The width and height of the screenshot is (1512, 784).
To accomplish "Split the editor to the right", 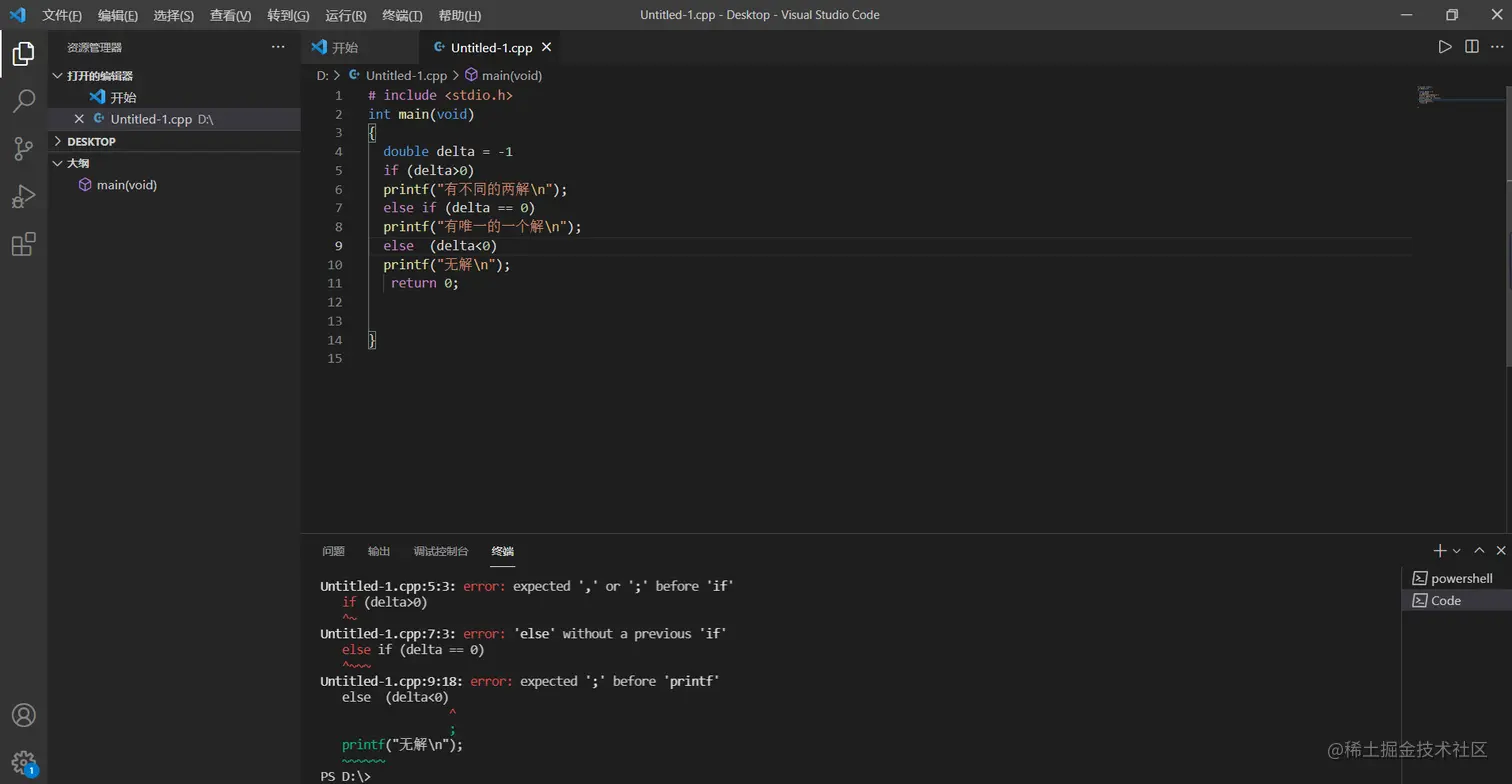I will 1472,47.
